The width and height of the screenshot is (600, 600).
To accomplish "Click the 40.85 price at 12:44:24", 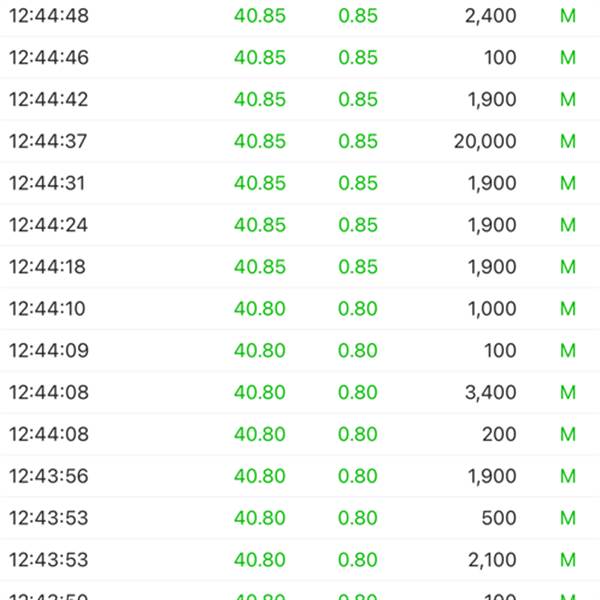I will 260,225.
